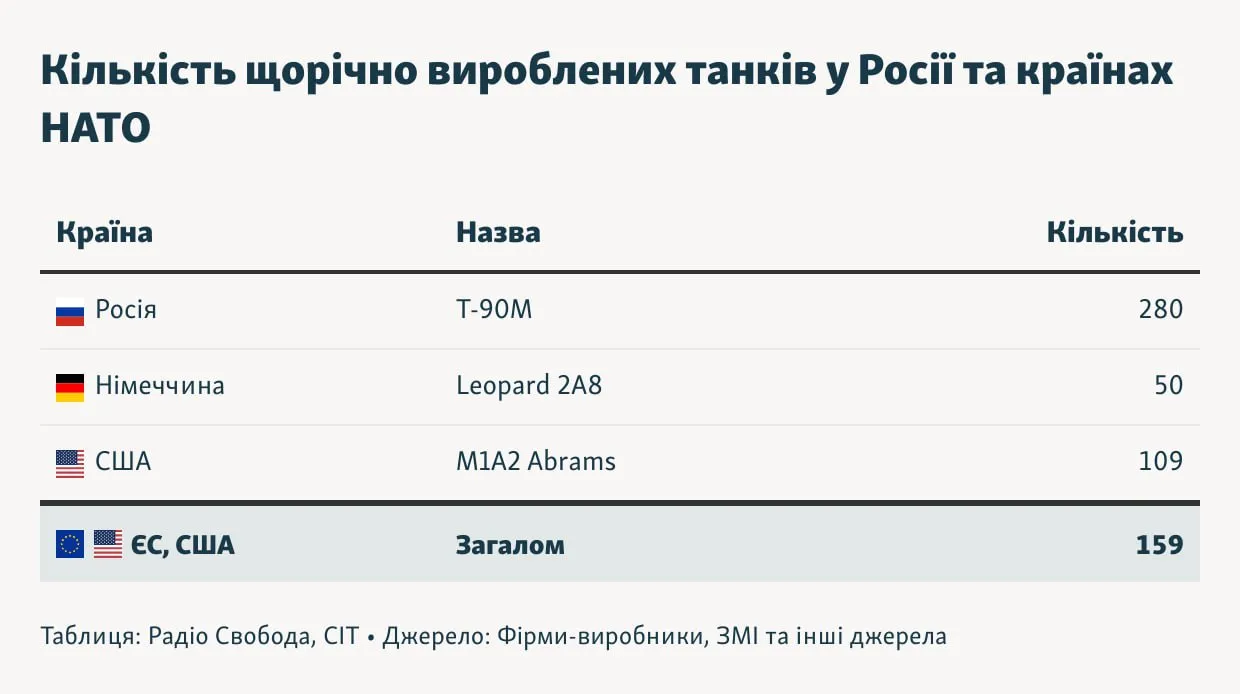
Task: Click the total value 159
Action: pos(1159,545)
